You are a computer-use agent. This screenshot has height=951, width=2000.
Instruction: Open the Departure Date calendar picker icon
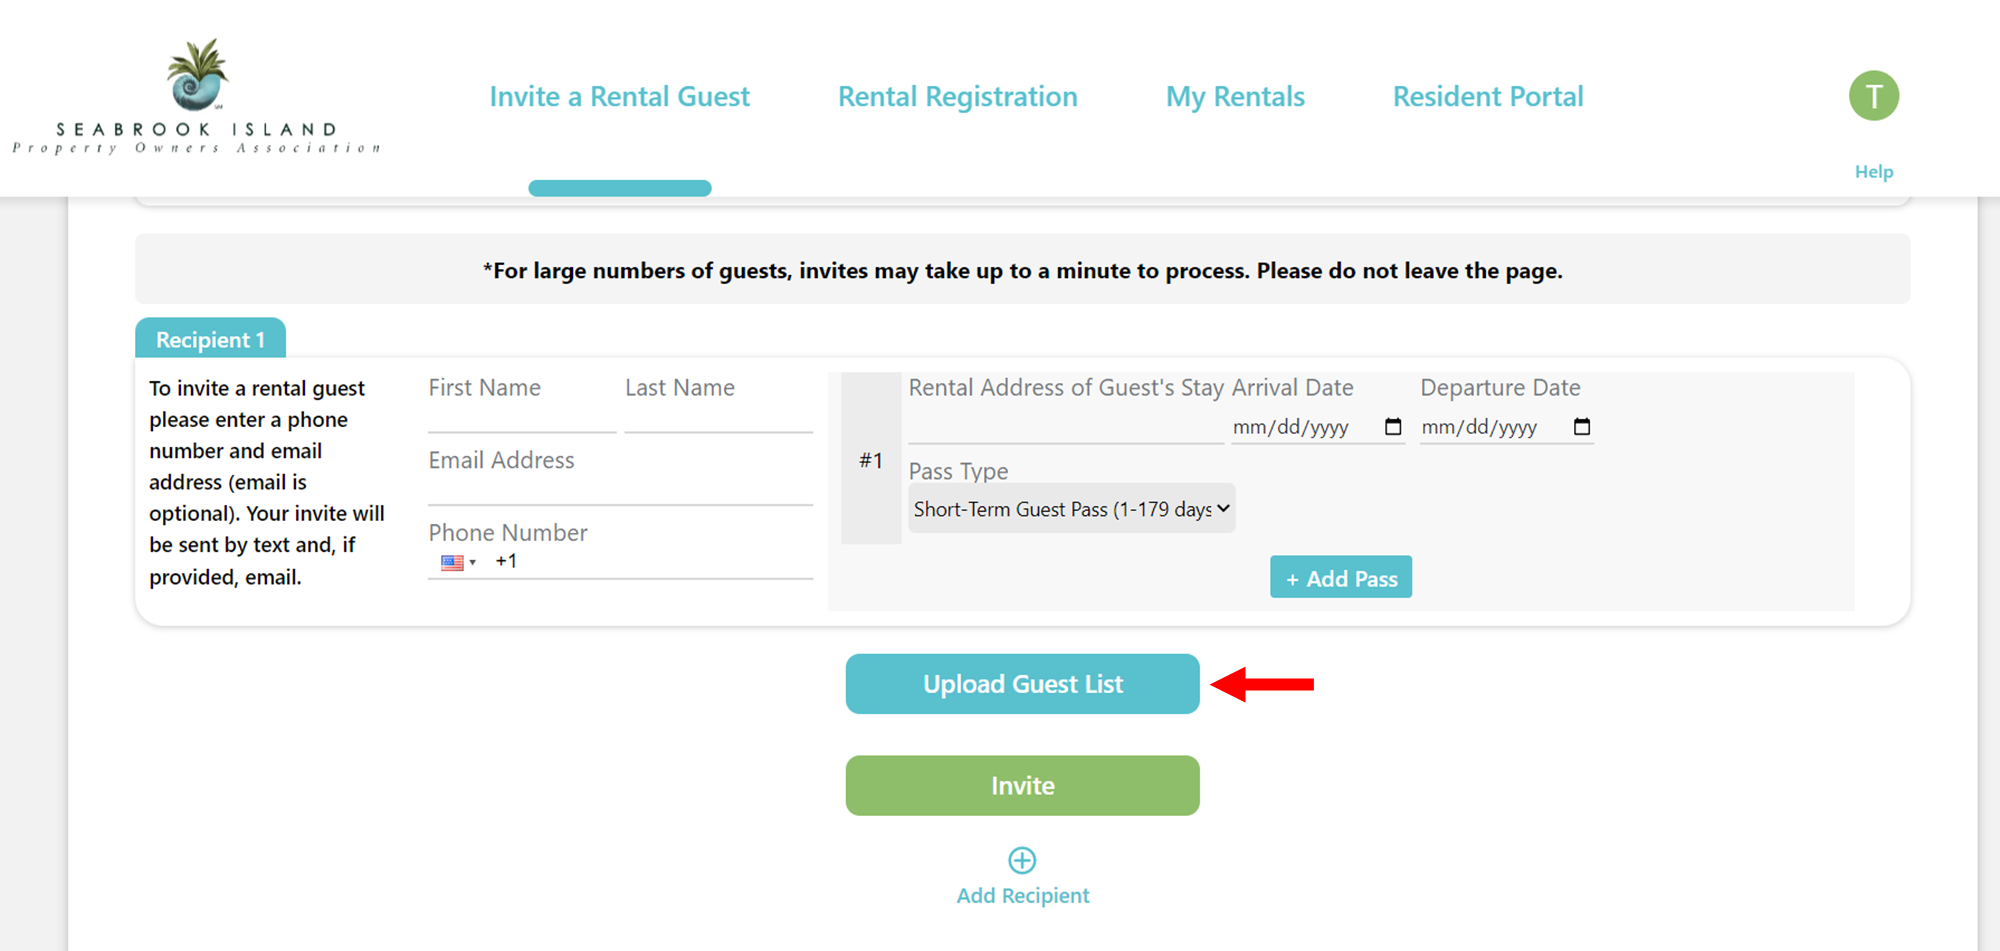pos(1582,427)
